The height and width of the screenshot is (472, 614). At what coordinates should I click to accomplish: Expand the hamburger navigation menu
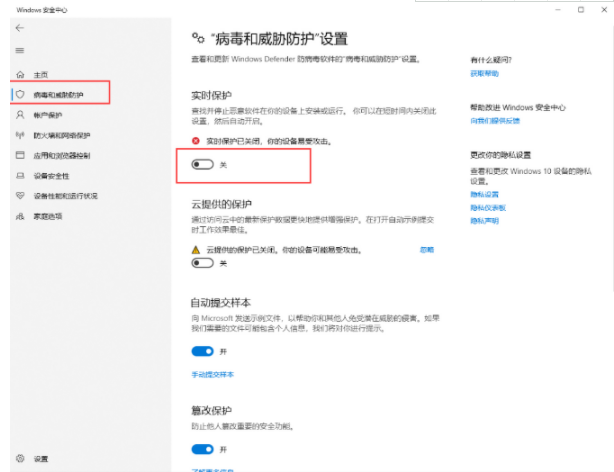(x=19, y=50)
